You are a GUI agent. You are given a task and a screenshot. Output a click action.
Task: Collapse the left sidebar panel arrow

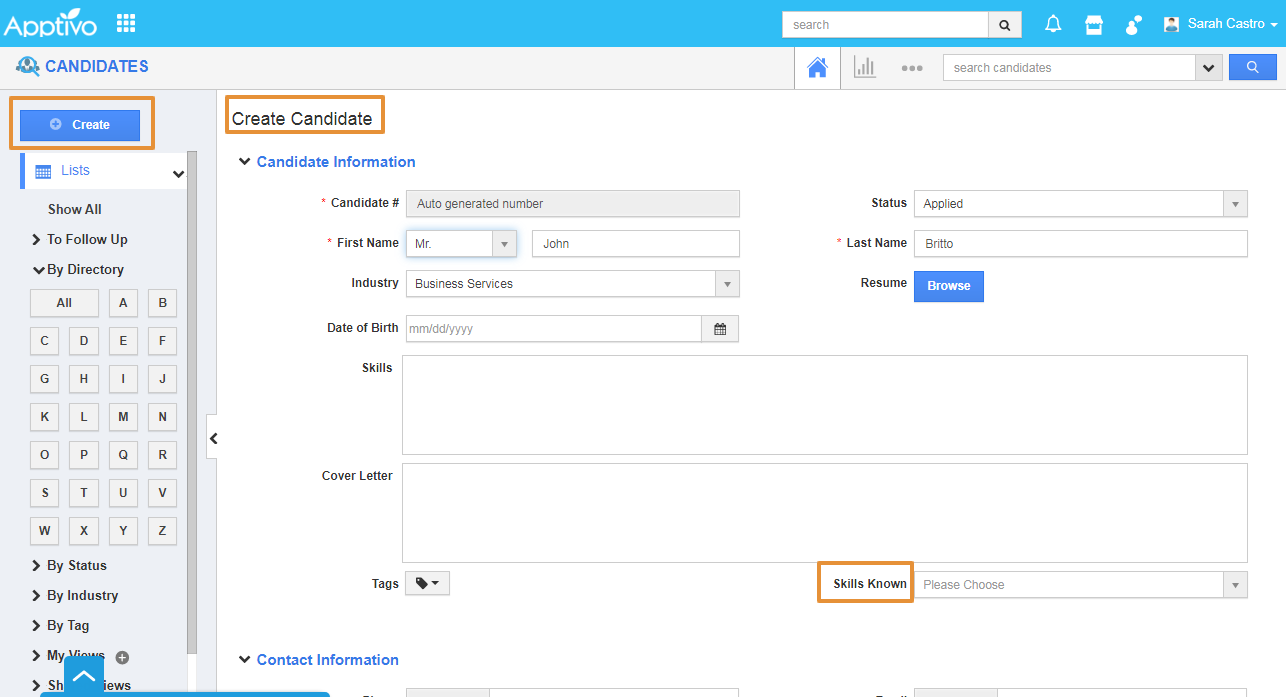(213, 438)
